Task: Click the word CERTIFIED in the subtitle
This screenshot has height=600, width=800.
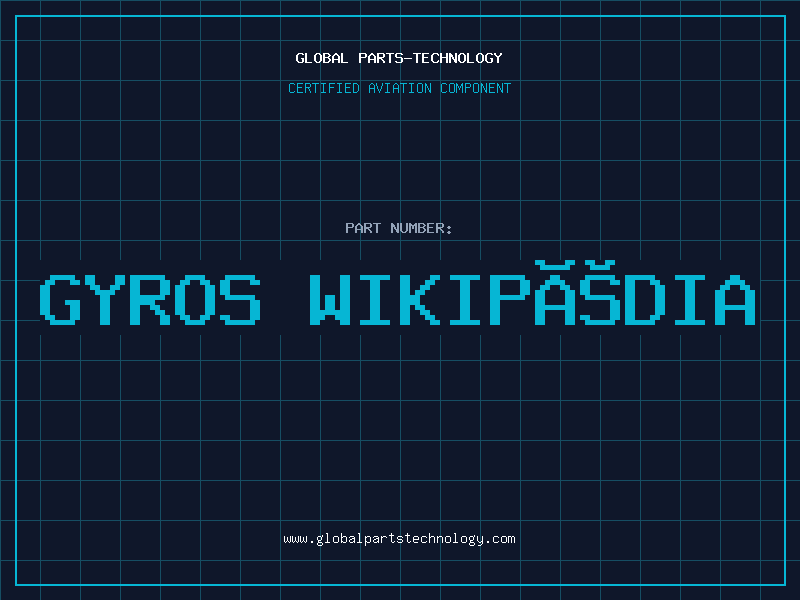Action: (325, 88)
